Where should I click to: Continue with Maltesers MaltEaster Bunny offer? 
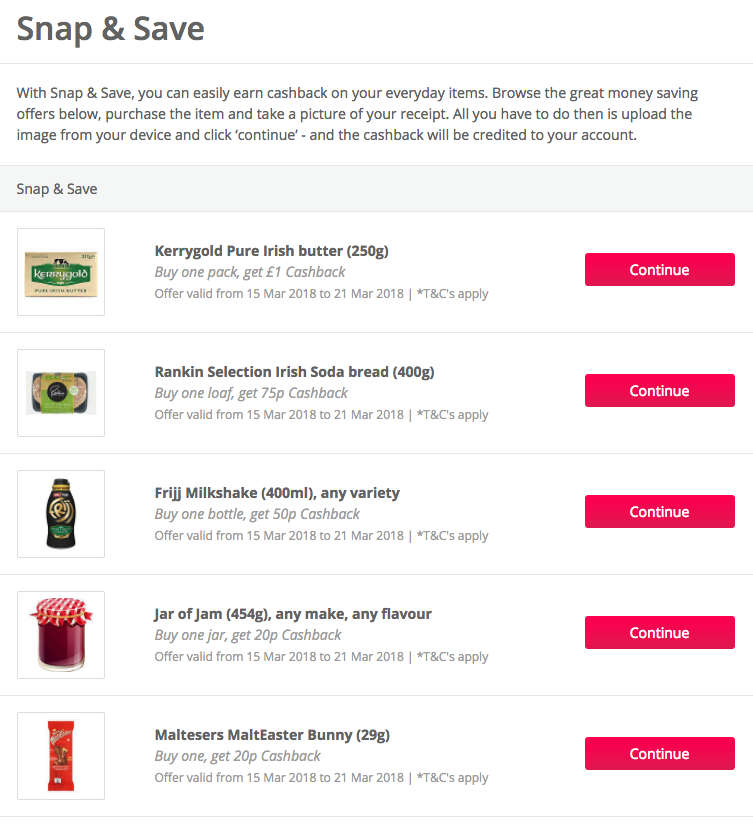[x=660, y=754]
